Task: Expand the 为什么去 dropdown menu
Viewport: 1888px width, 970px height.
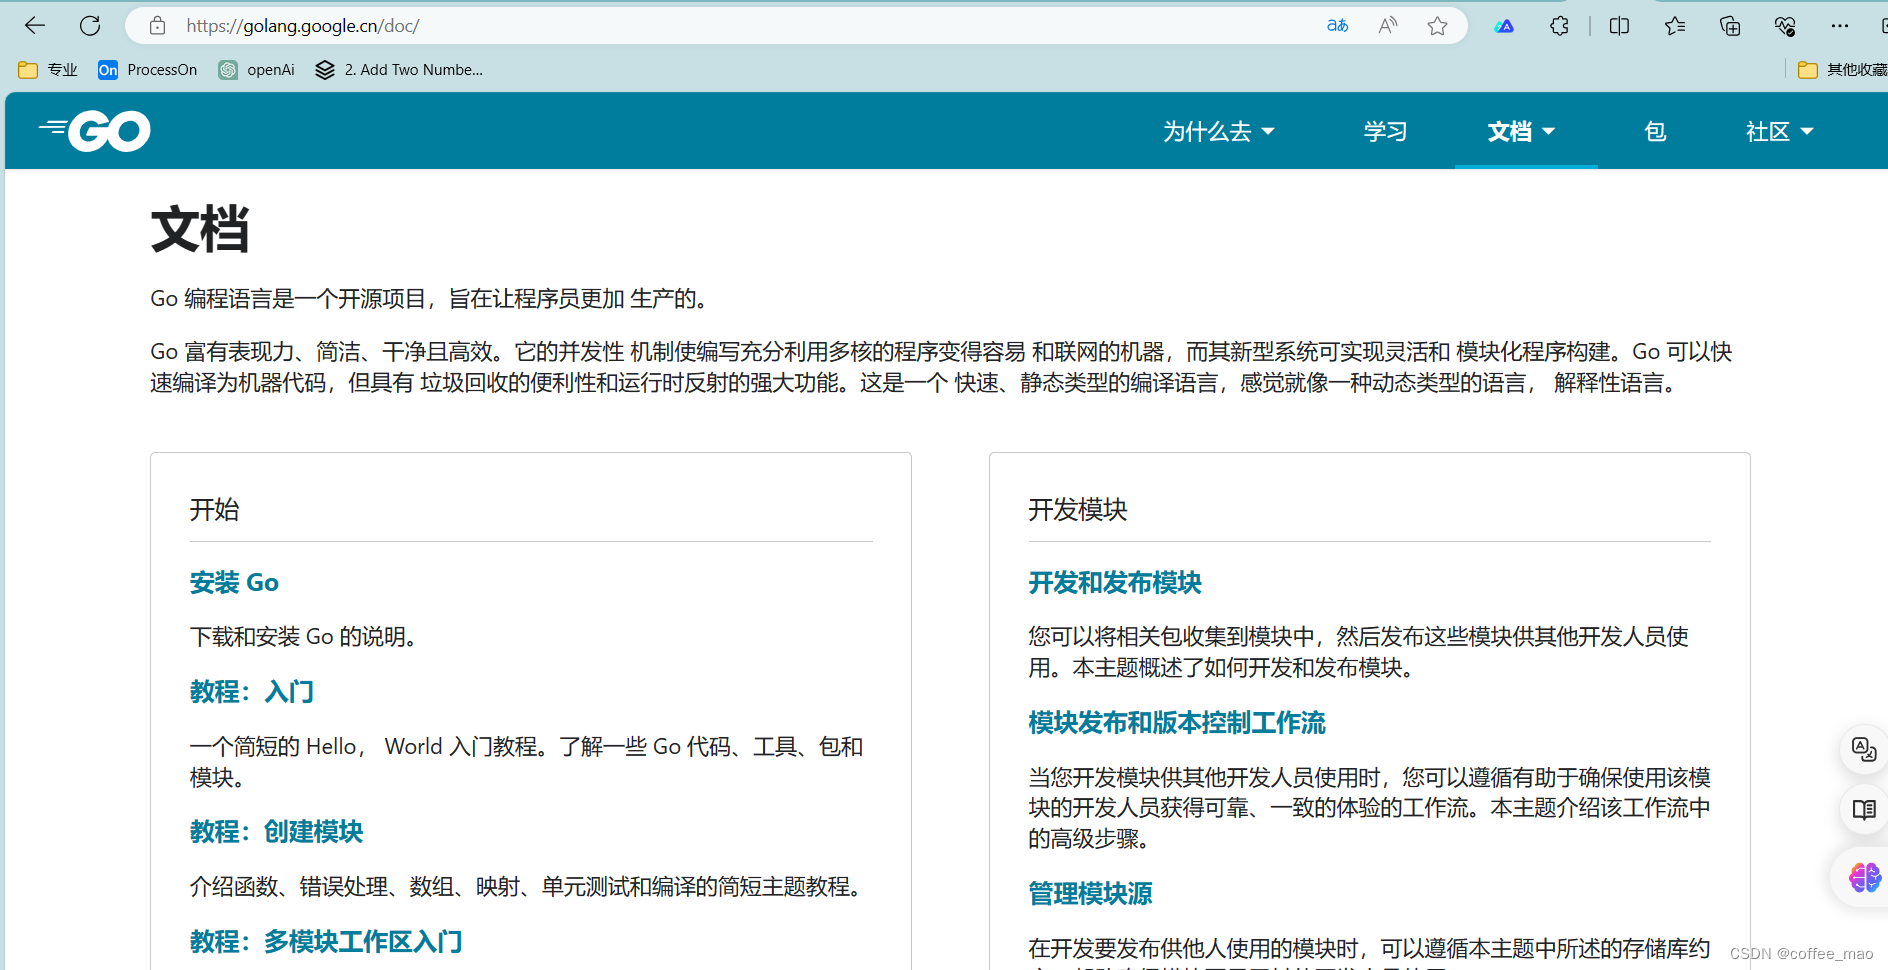Action: (1219, 131)
